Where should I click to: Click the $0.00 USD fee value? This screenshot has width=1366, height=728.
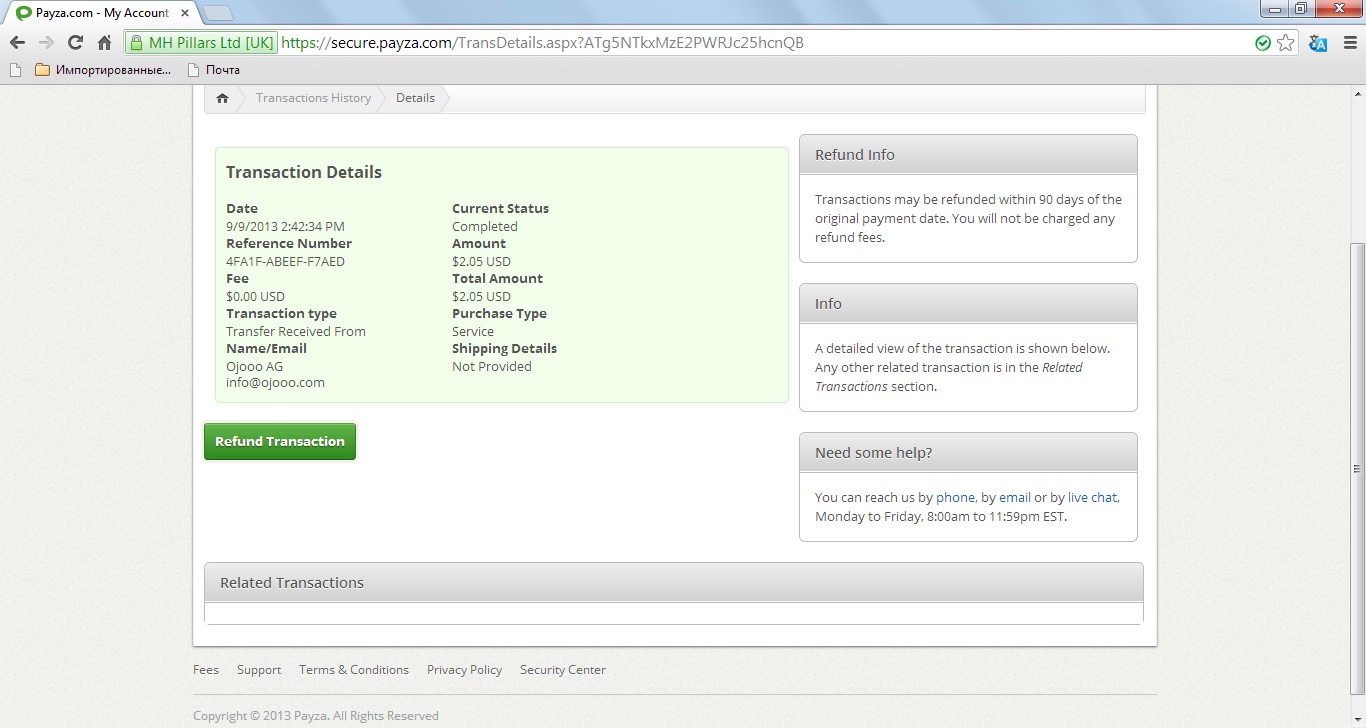coord(255,296)
